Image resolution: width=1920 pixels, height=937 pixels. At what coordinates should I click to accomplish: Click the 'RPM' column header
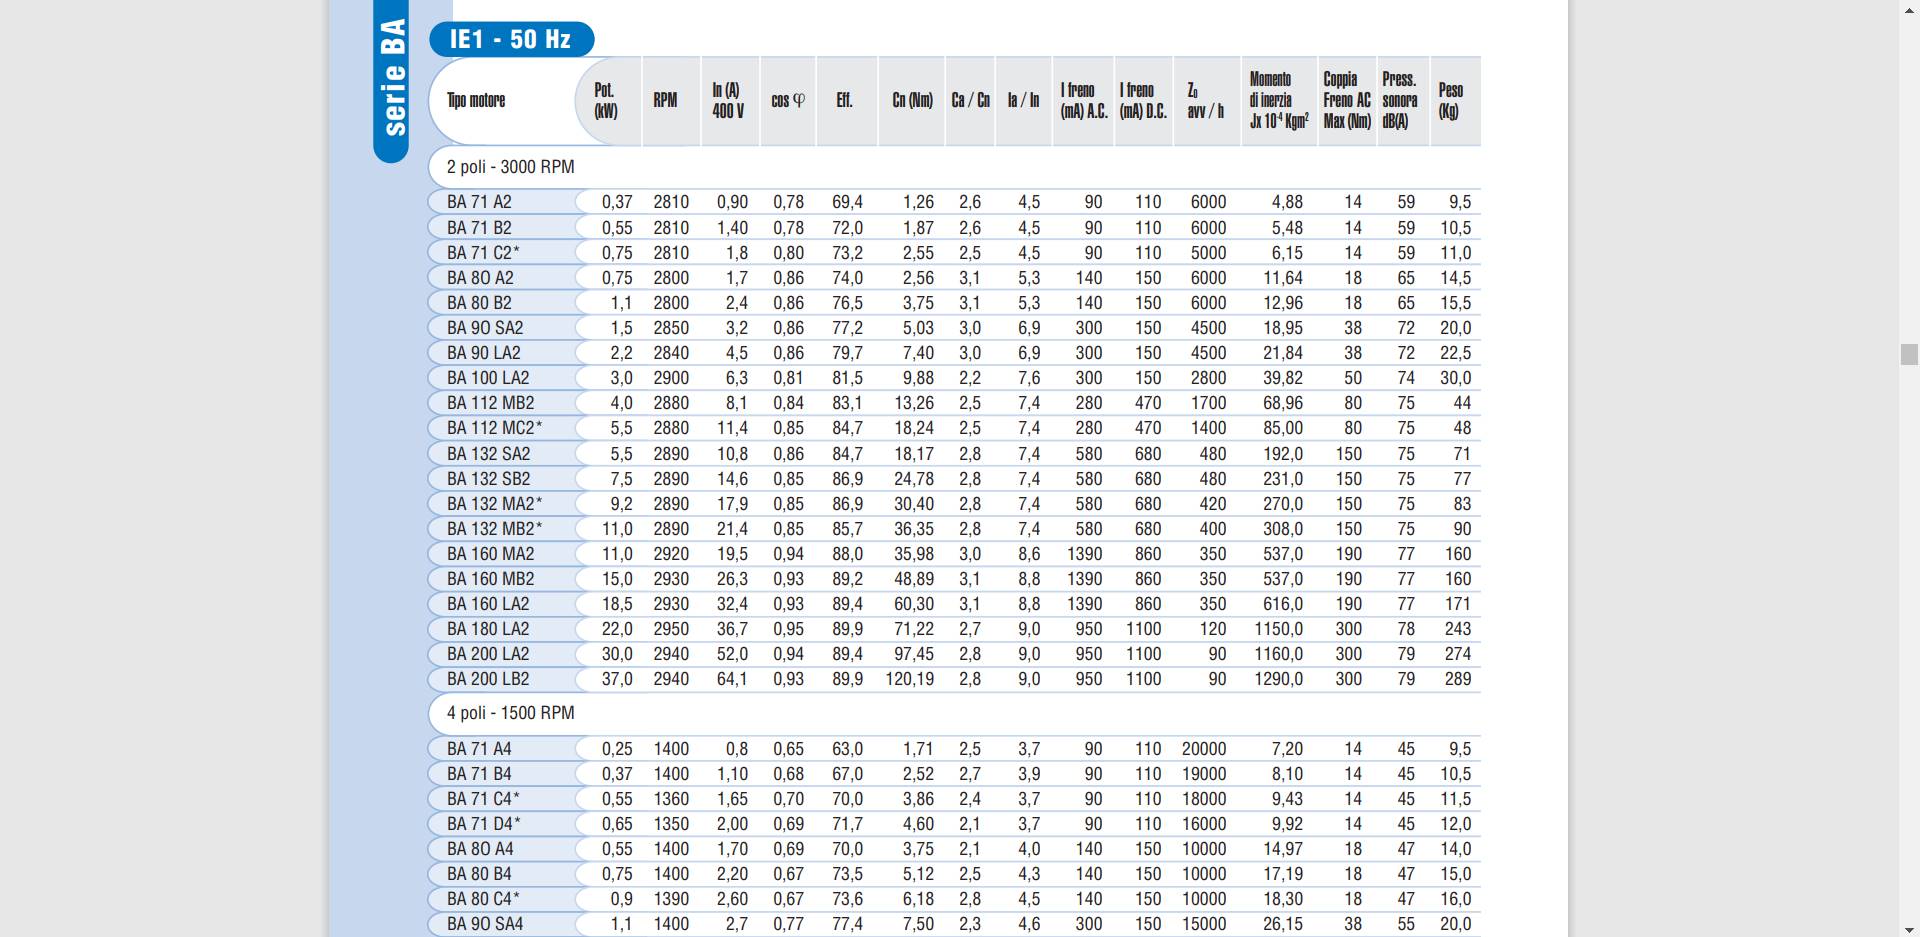click(665, 100)
